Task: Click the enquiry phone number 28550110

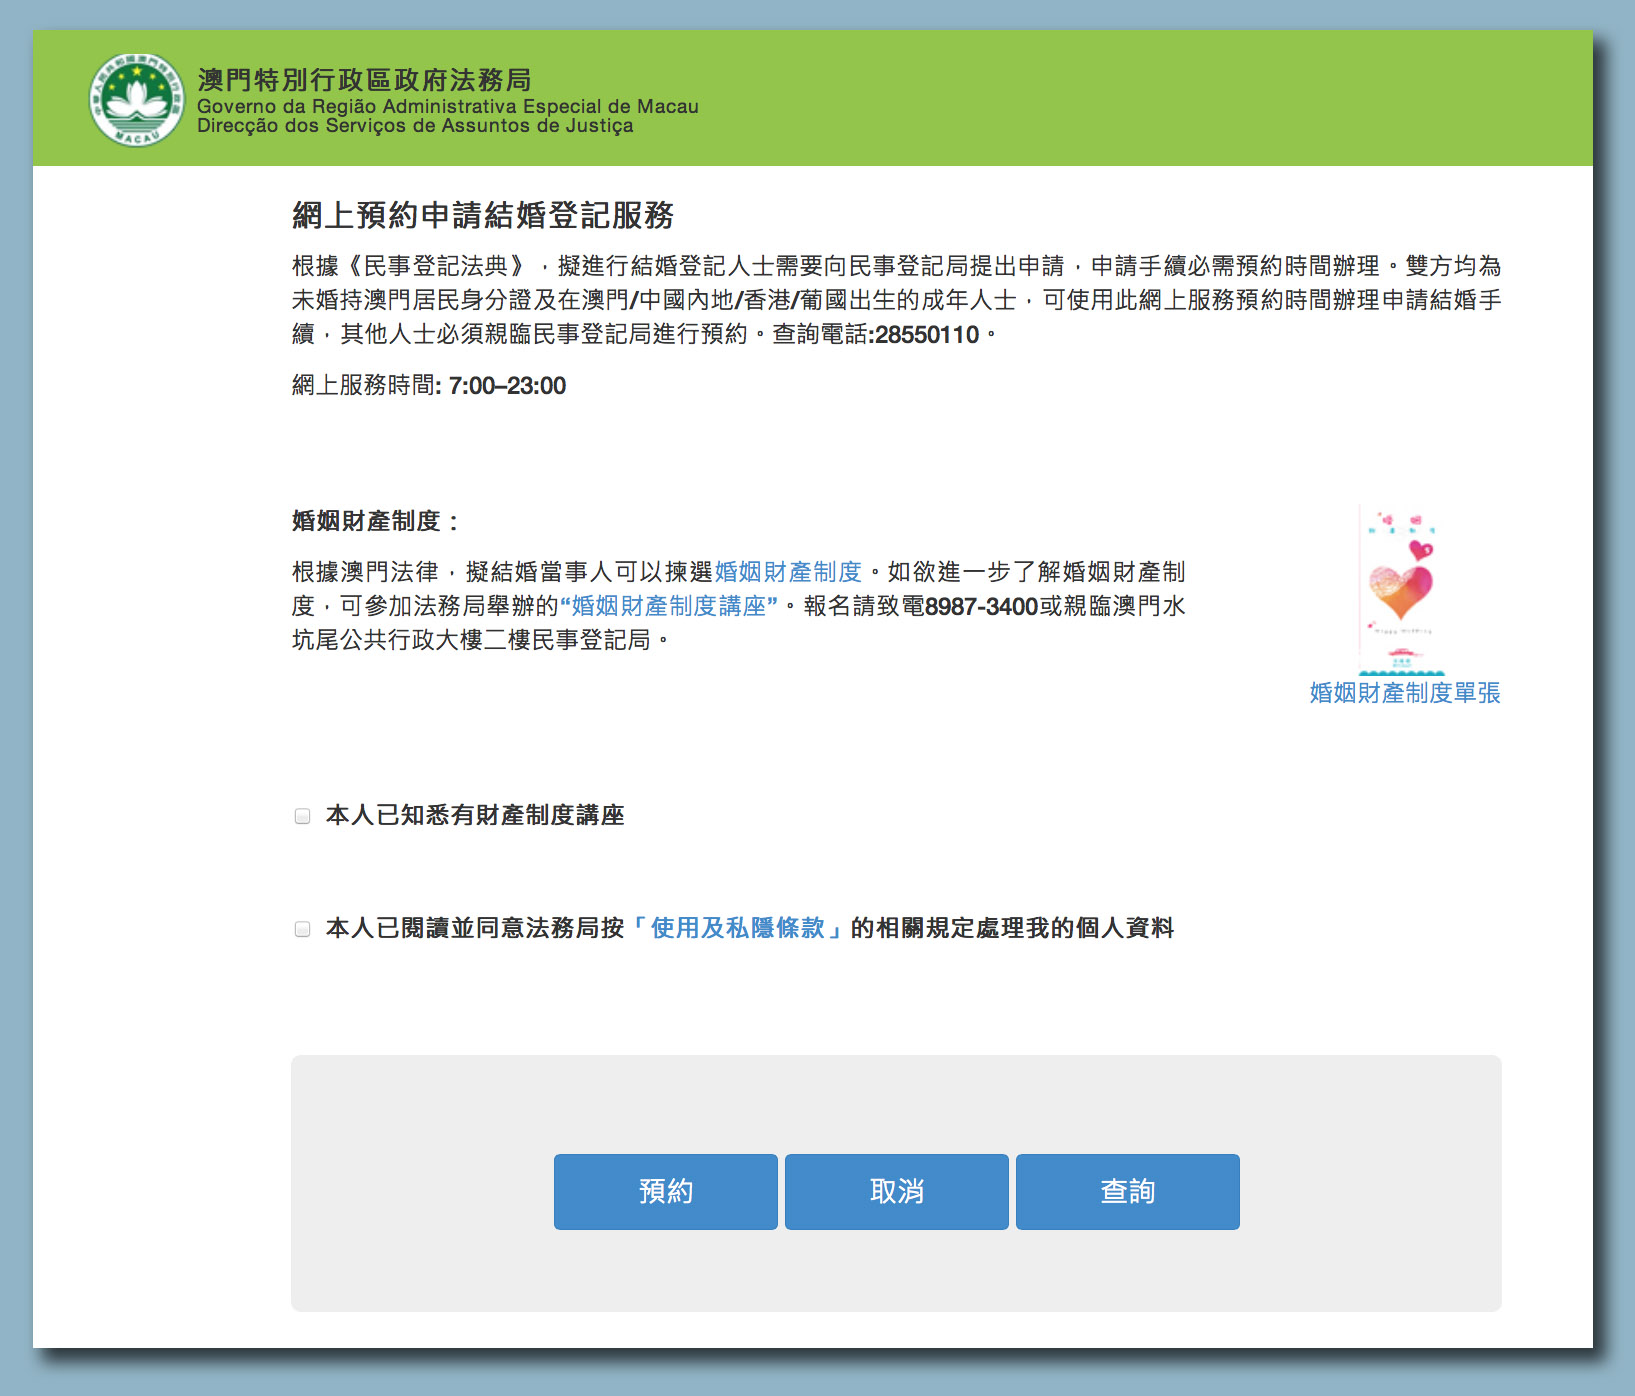Action: click(x=927, y=335)
